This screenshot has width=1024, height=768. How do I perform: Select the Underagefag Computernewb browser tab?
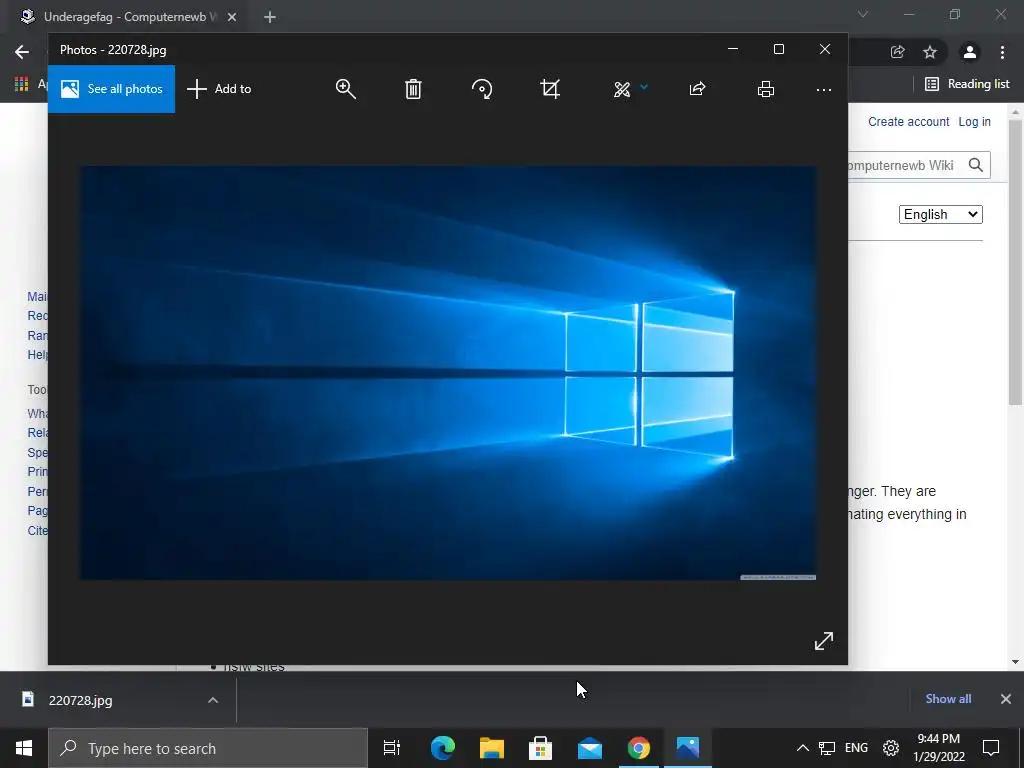[129, 17]
